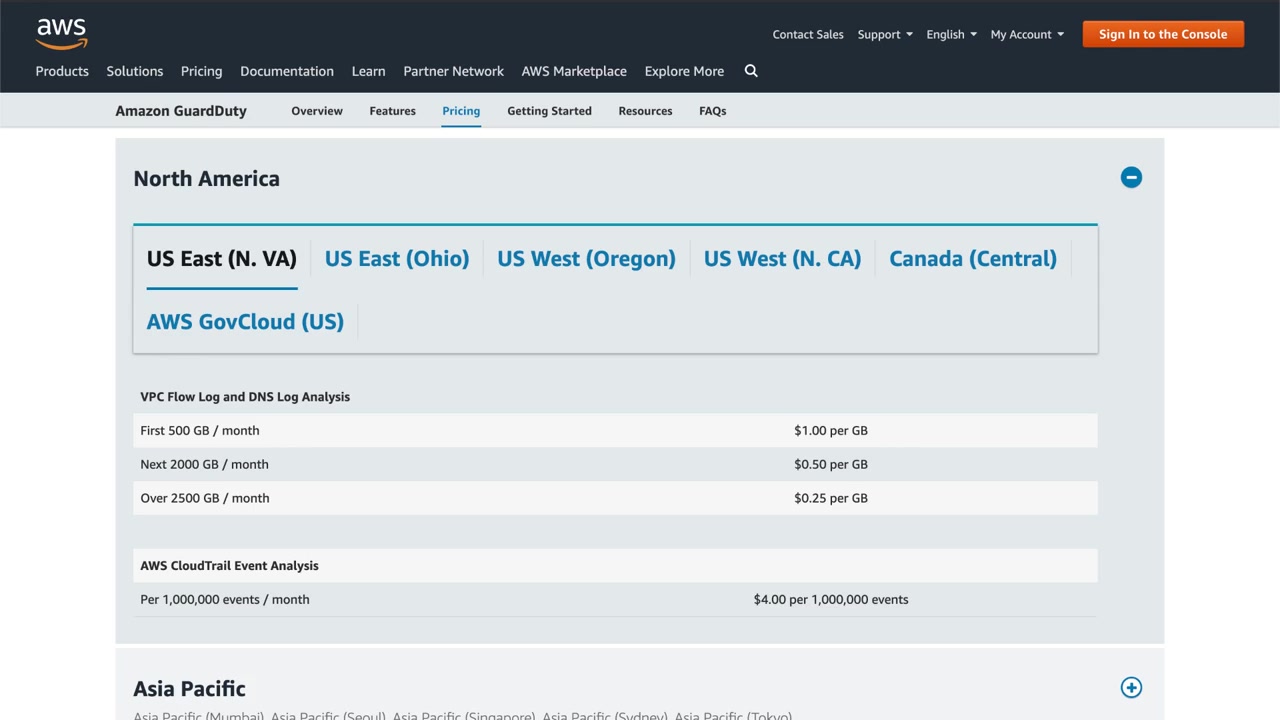Click the Asia Pacific heading
This screenshot has width=1280, height=720.
(x=189, y=689)
